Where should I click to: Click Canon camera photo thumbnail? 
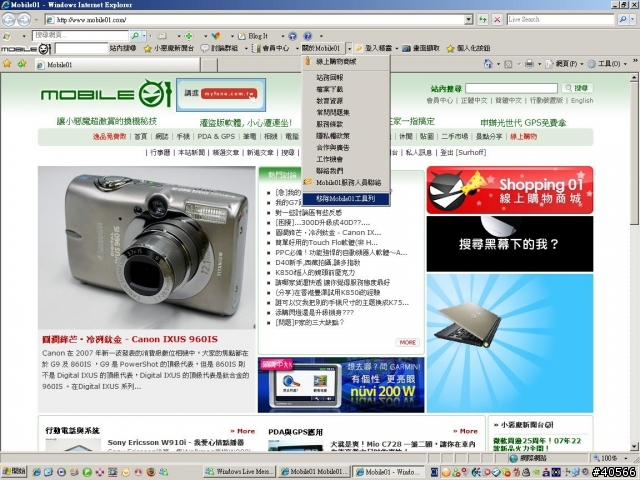(x=147, y=247)
